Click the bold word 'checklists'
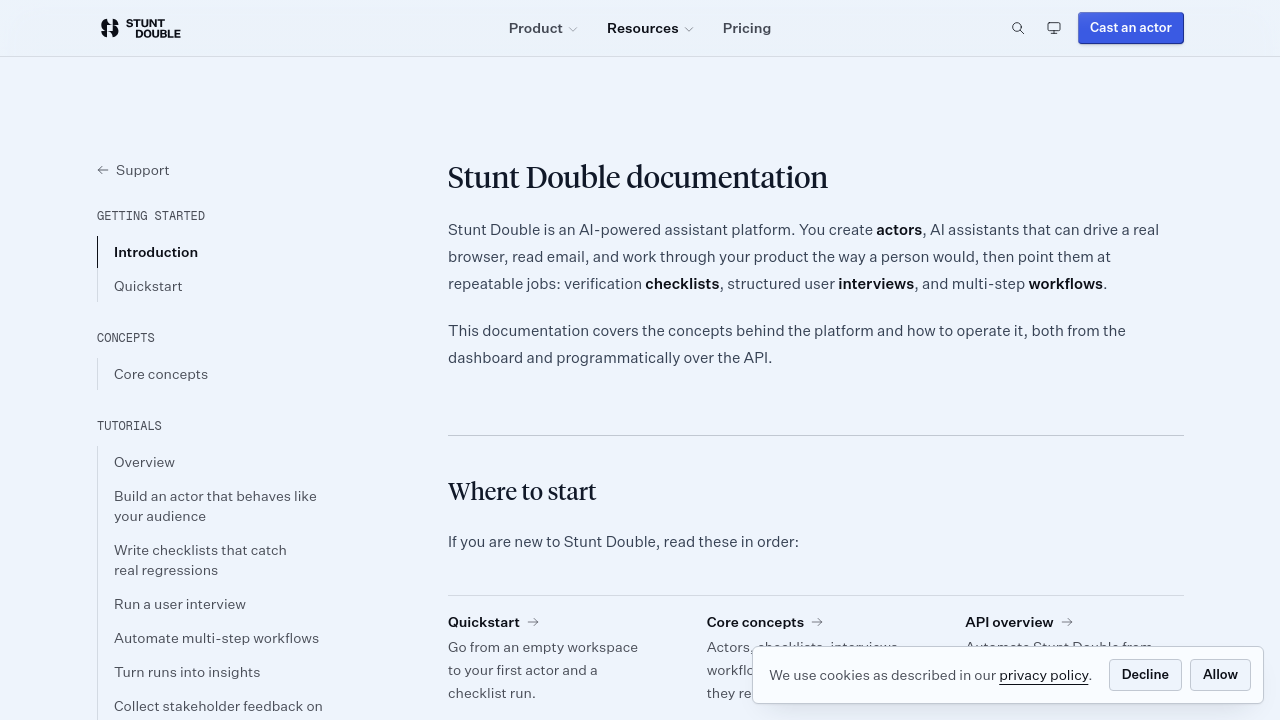Viewport: 1280px width, 720px height. click(x=682, y=284)
